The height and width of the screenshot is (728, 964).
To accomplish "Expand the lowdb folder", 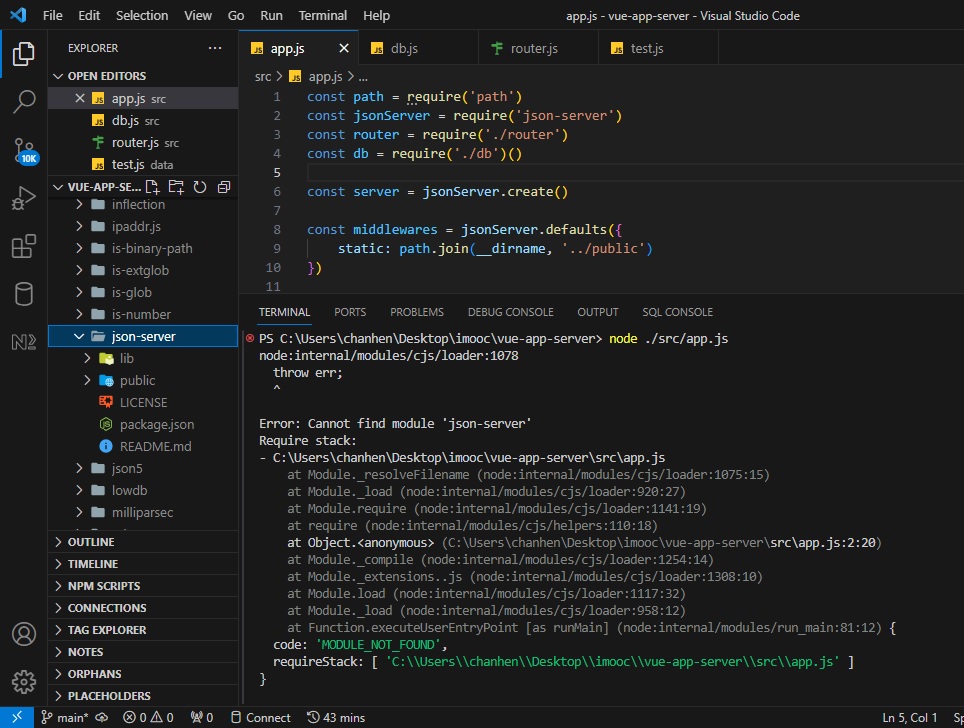I will tap(79, 491).
